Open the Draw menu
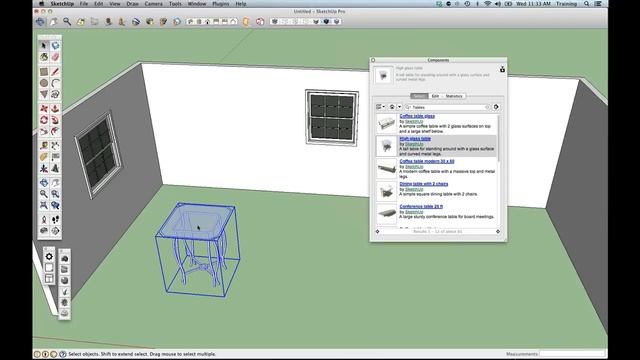640x360 pixels. [132, 4]
